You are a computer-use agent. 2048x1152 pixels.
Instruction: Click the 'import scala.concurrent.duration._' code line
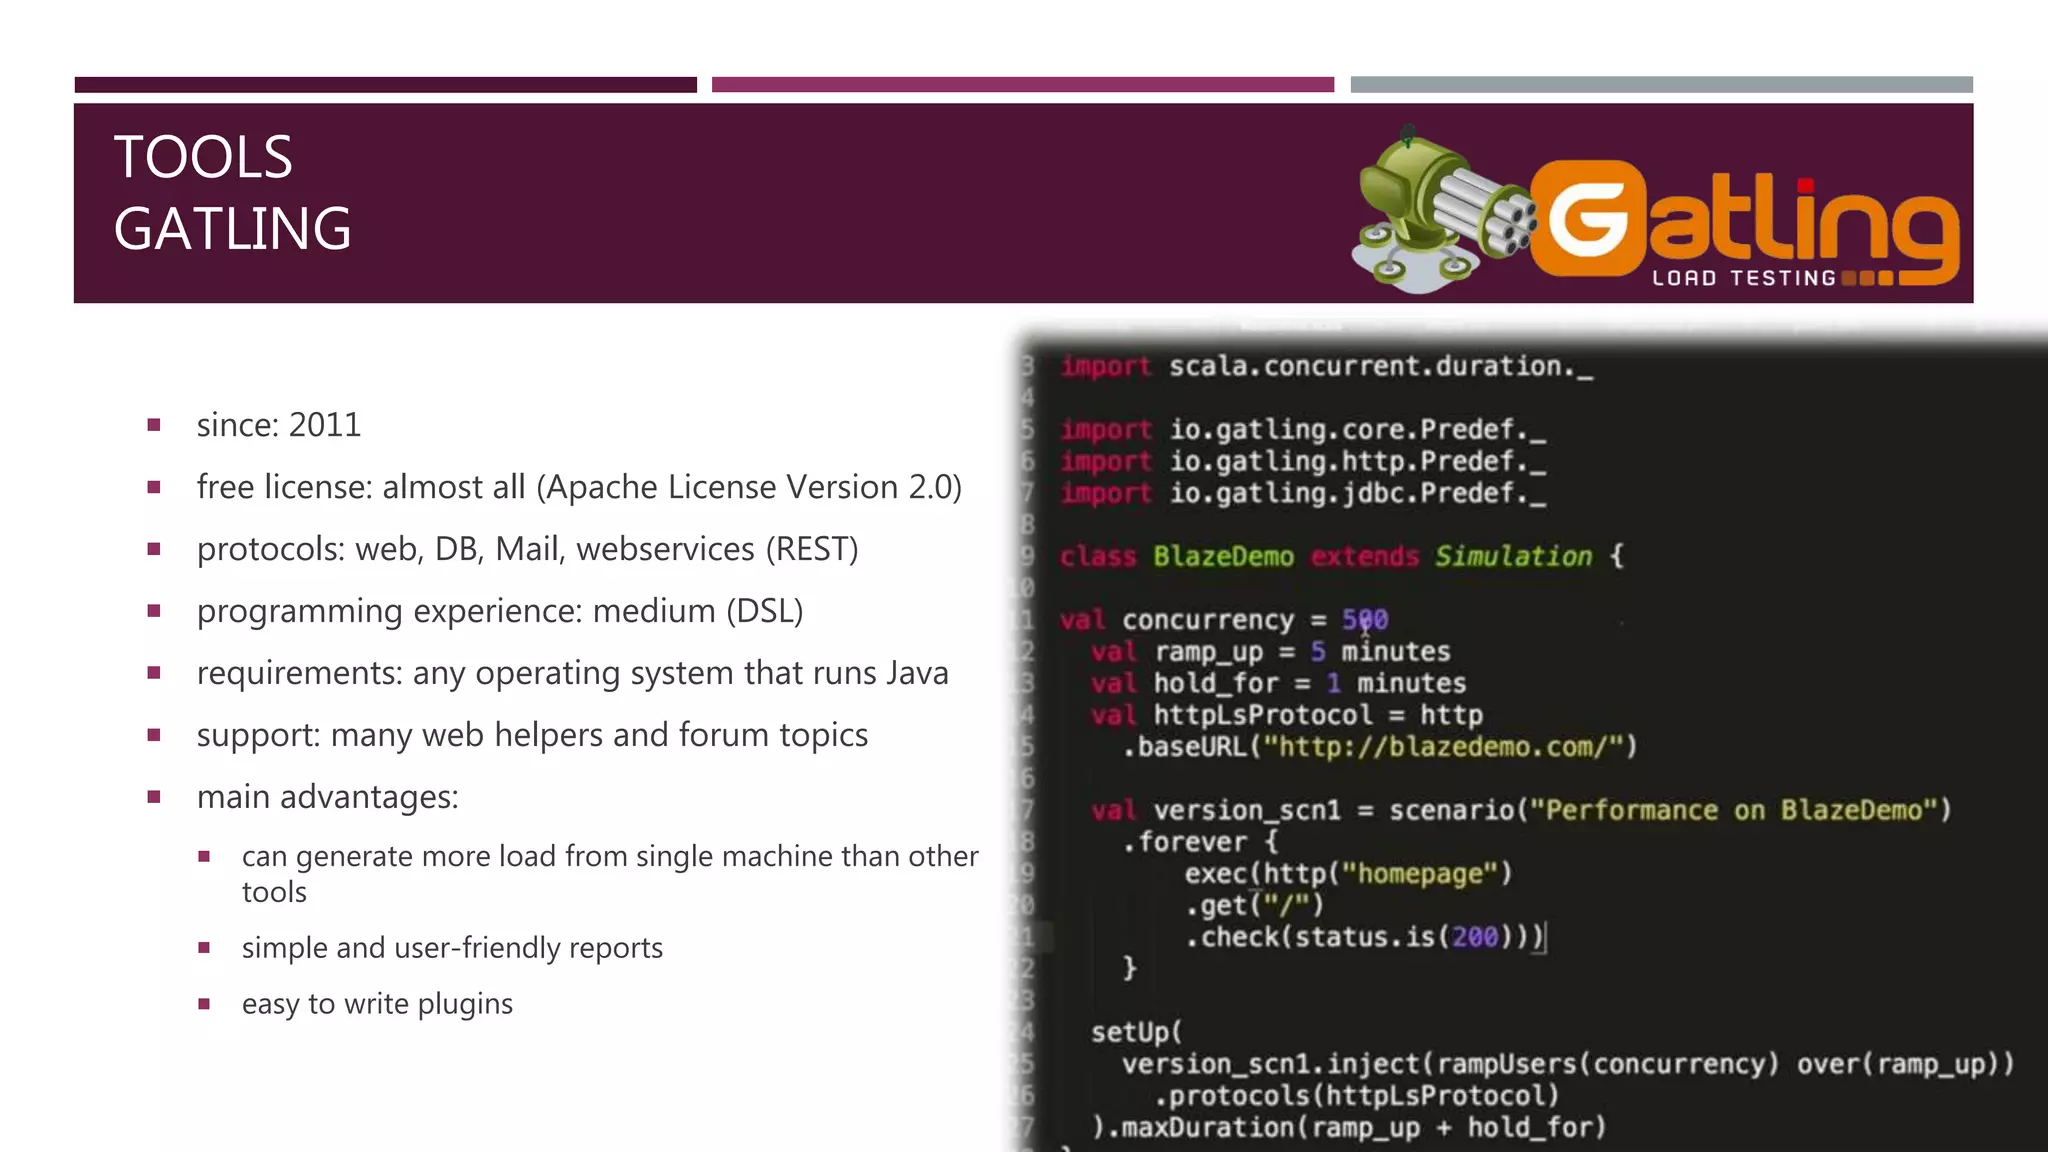pyautogui.click(x=1327, y=367)
